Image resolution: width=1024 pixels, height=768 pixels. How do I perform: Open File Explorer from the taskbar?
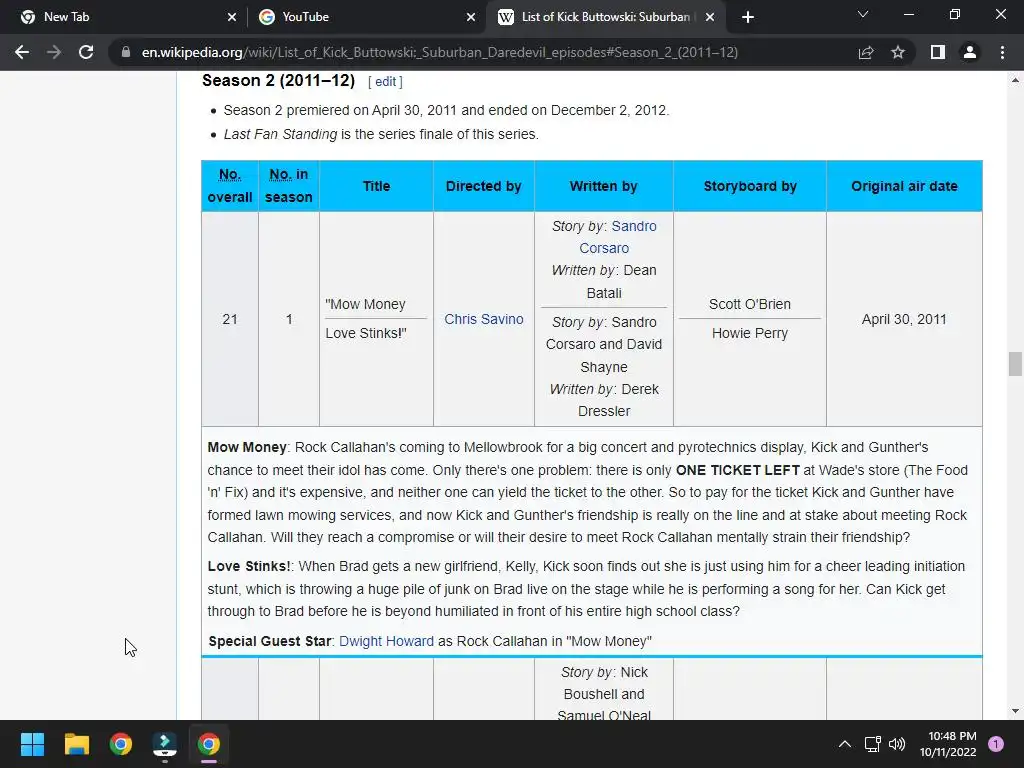coord(76,744)
